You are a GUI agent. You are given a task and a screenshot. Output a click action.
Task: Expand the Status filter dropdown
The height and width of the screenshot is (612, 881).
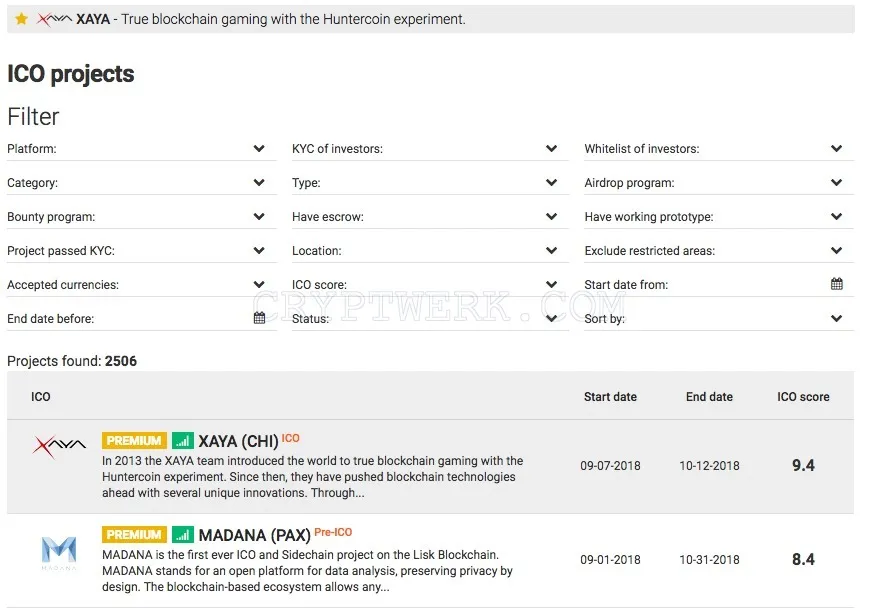[x=430, y=319]
